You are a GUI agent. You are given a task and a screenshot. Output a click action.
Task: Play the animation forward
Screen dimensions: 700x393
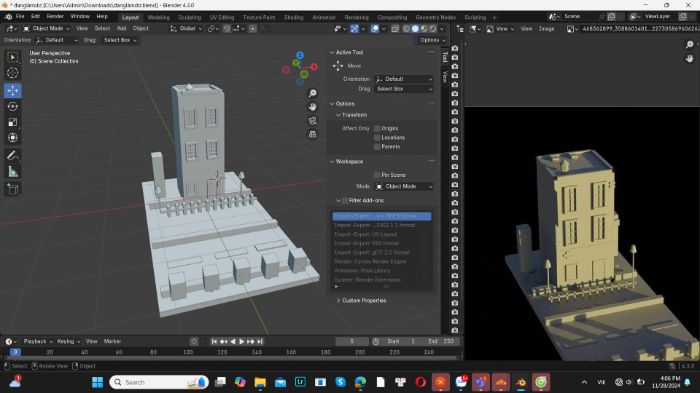pyautogui.click(x=242, y=341)
